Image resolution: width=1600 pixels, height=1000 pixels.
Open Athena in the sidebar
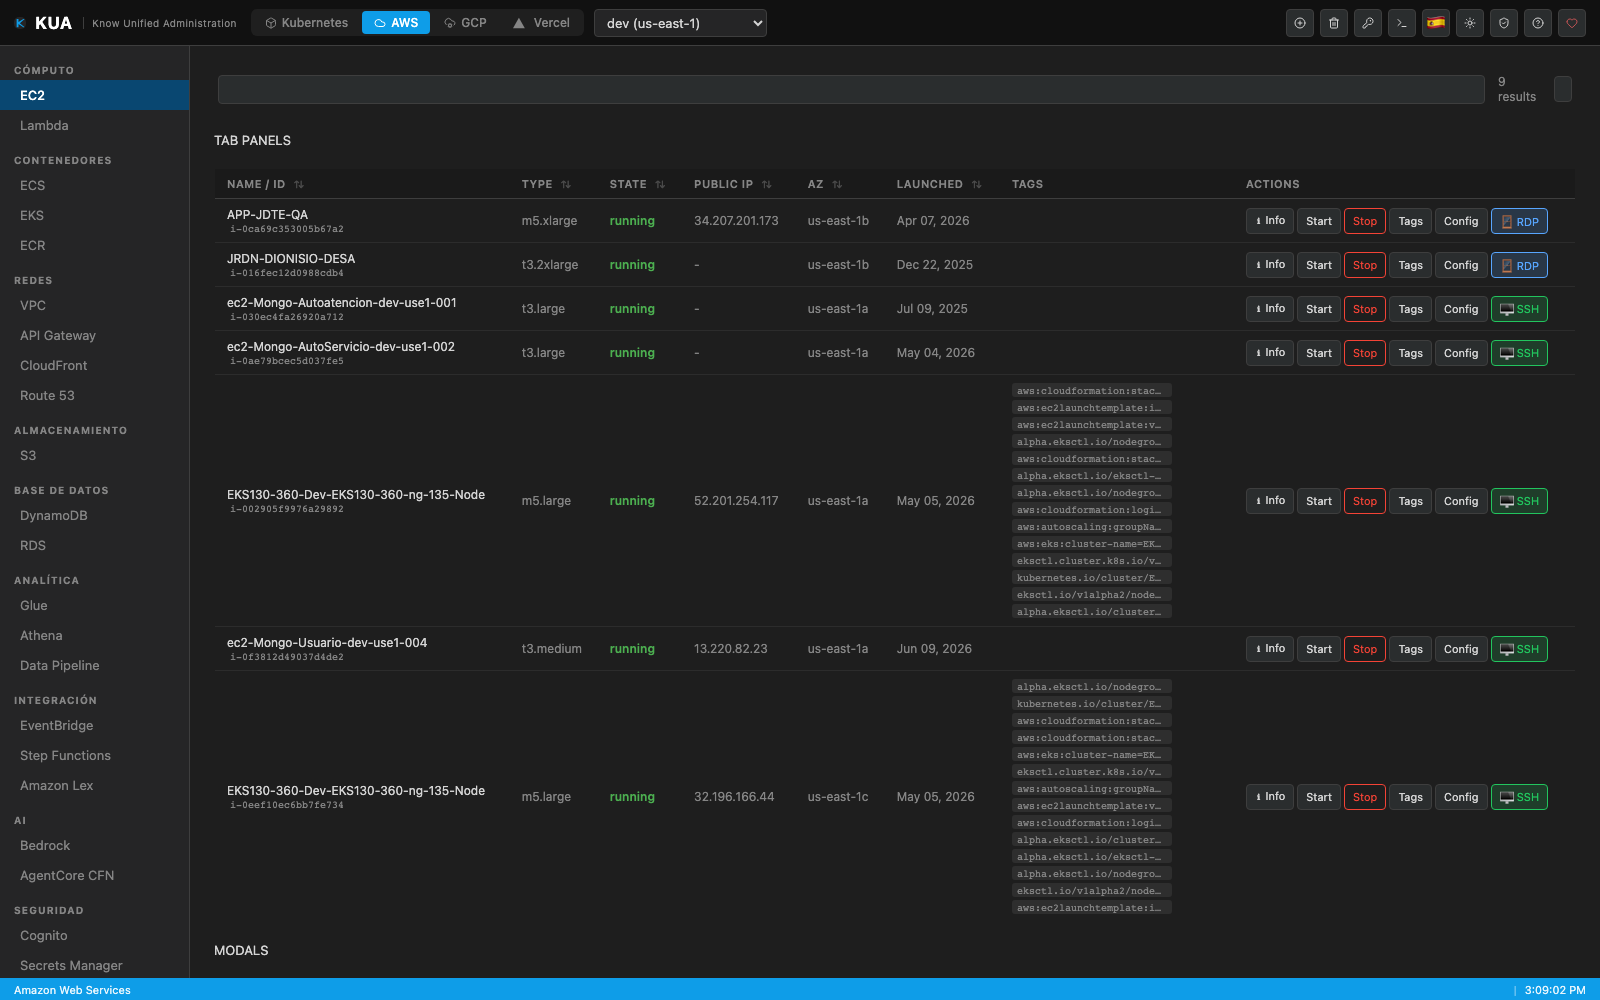(x=94, y=635)
